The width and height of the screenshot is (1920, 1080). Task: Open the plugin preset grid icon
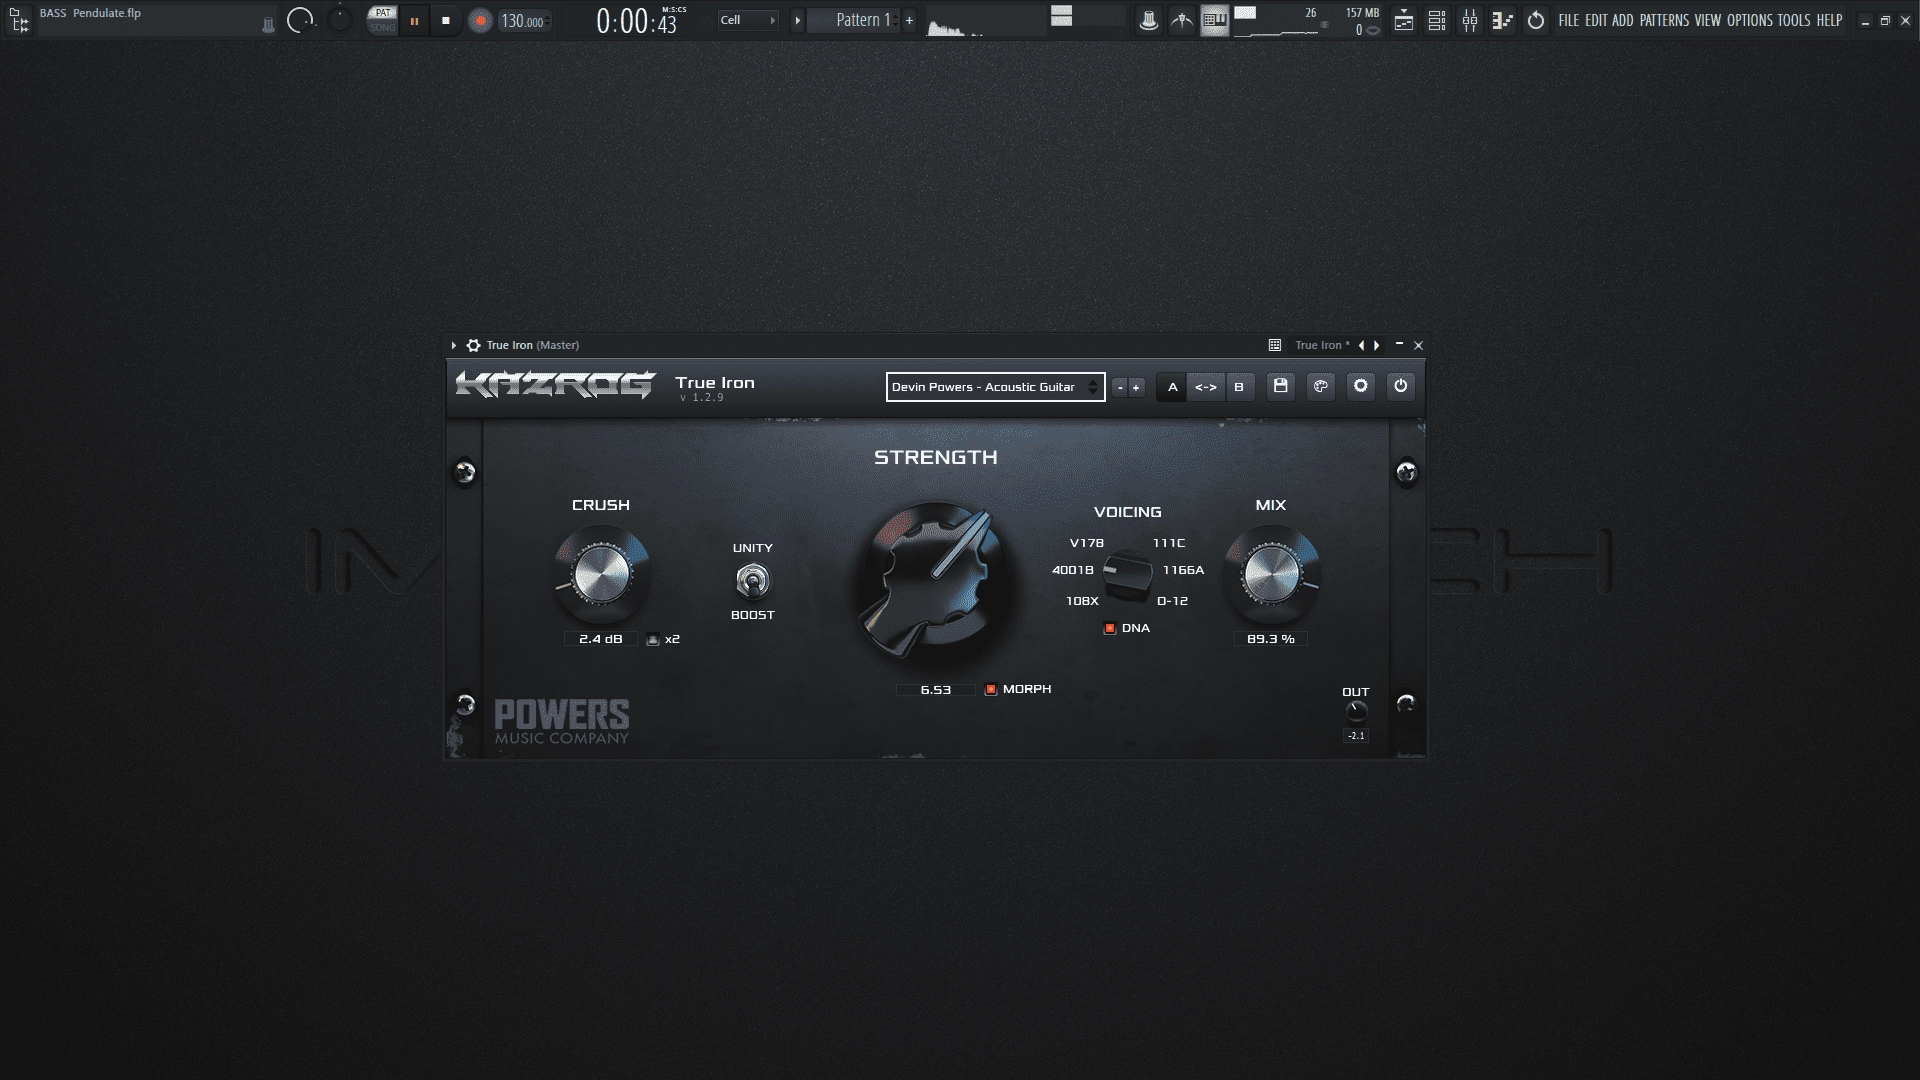coord(1275,345)
